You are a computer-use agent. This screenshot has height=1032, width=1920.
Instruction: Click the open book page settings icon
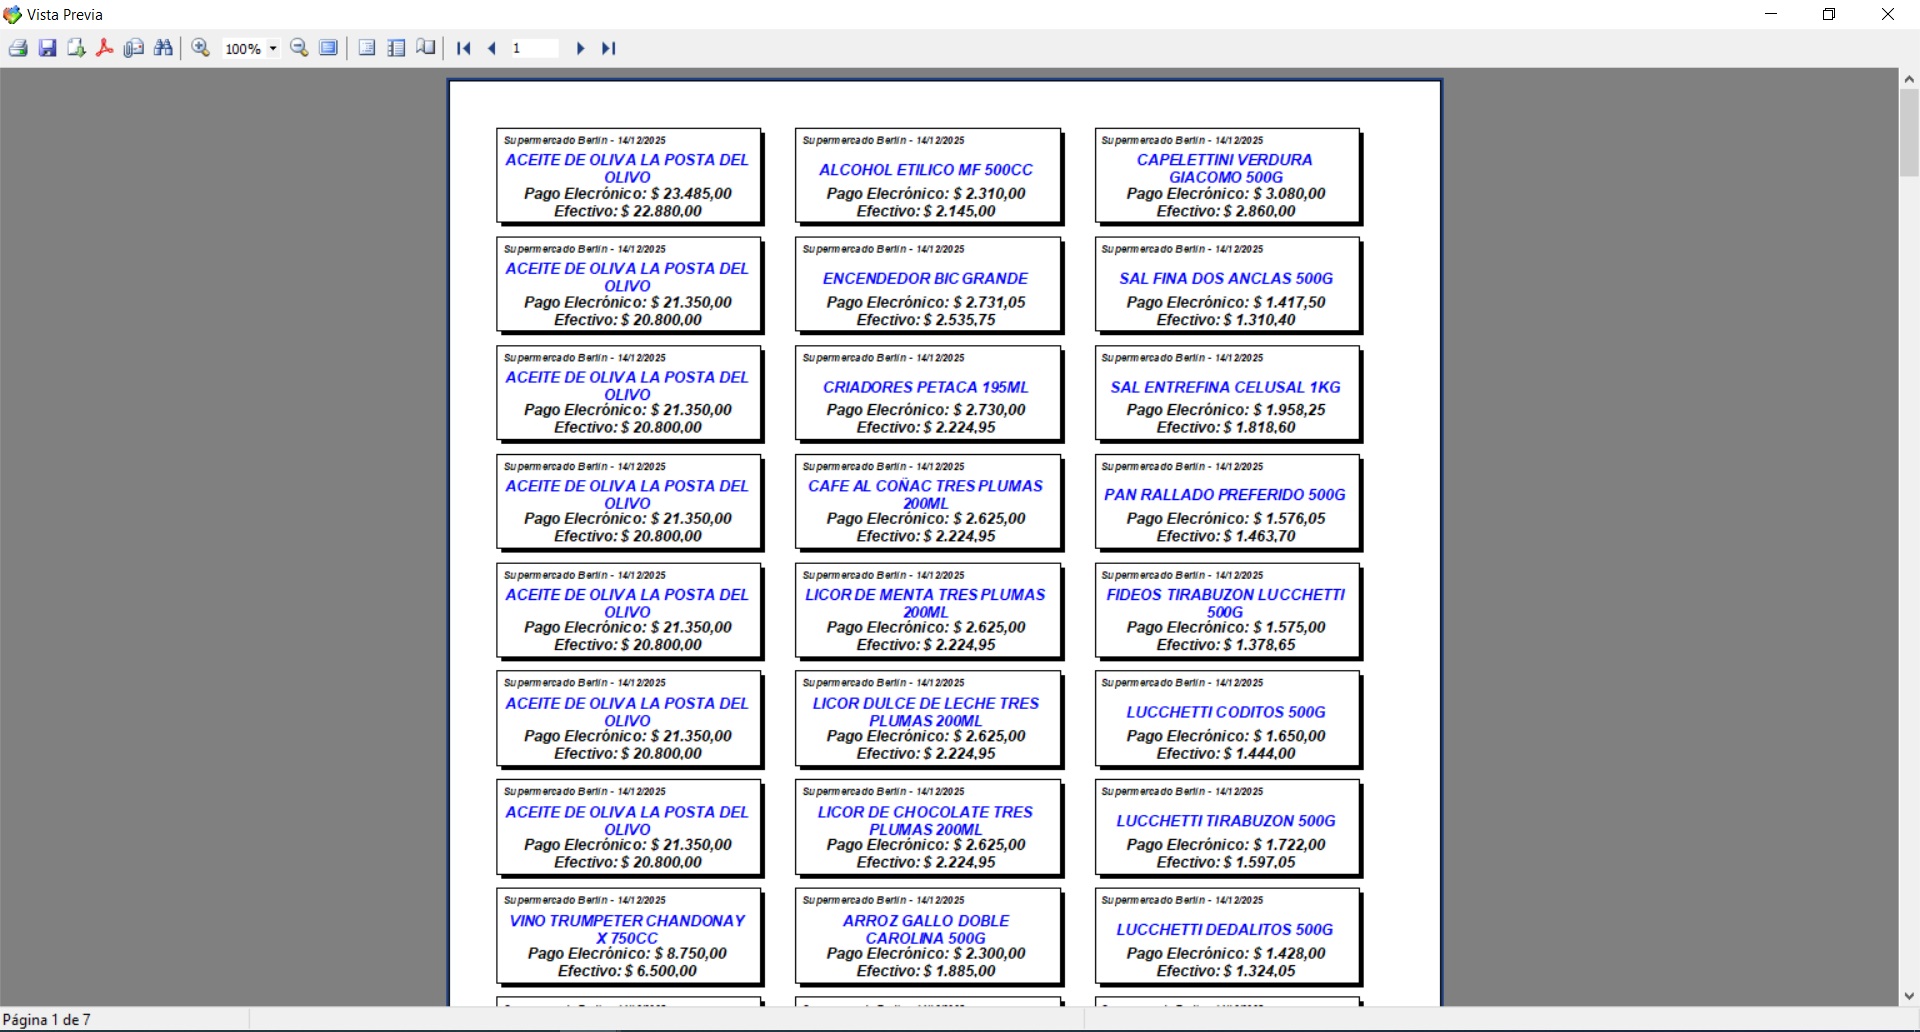click(426, 48)
